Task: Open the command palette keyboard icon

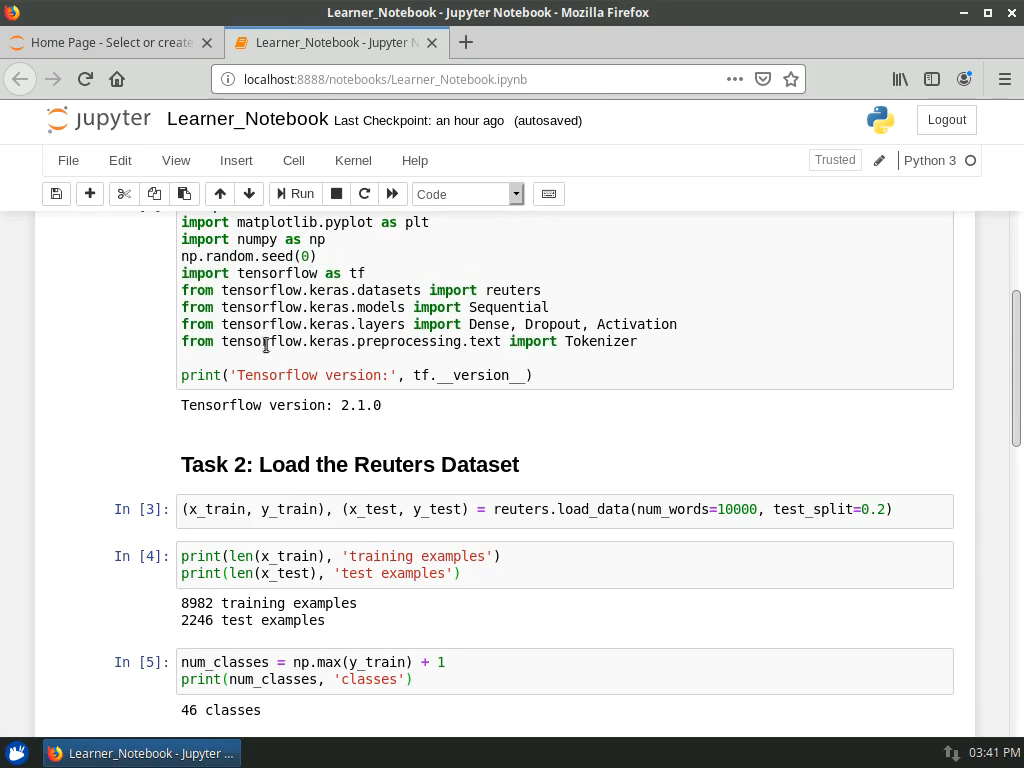Action: point(549,194)
